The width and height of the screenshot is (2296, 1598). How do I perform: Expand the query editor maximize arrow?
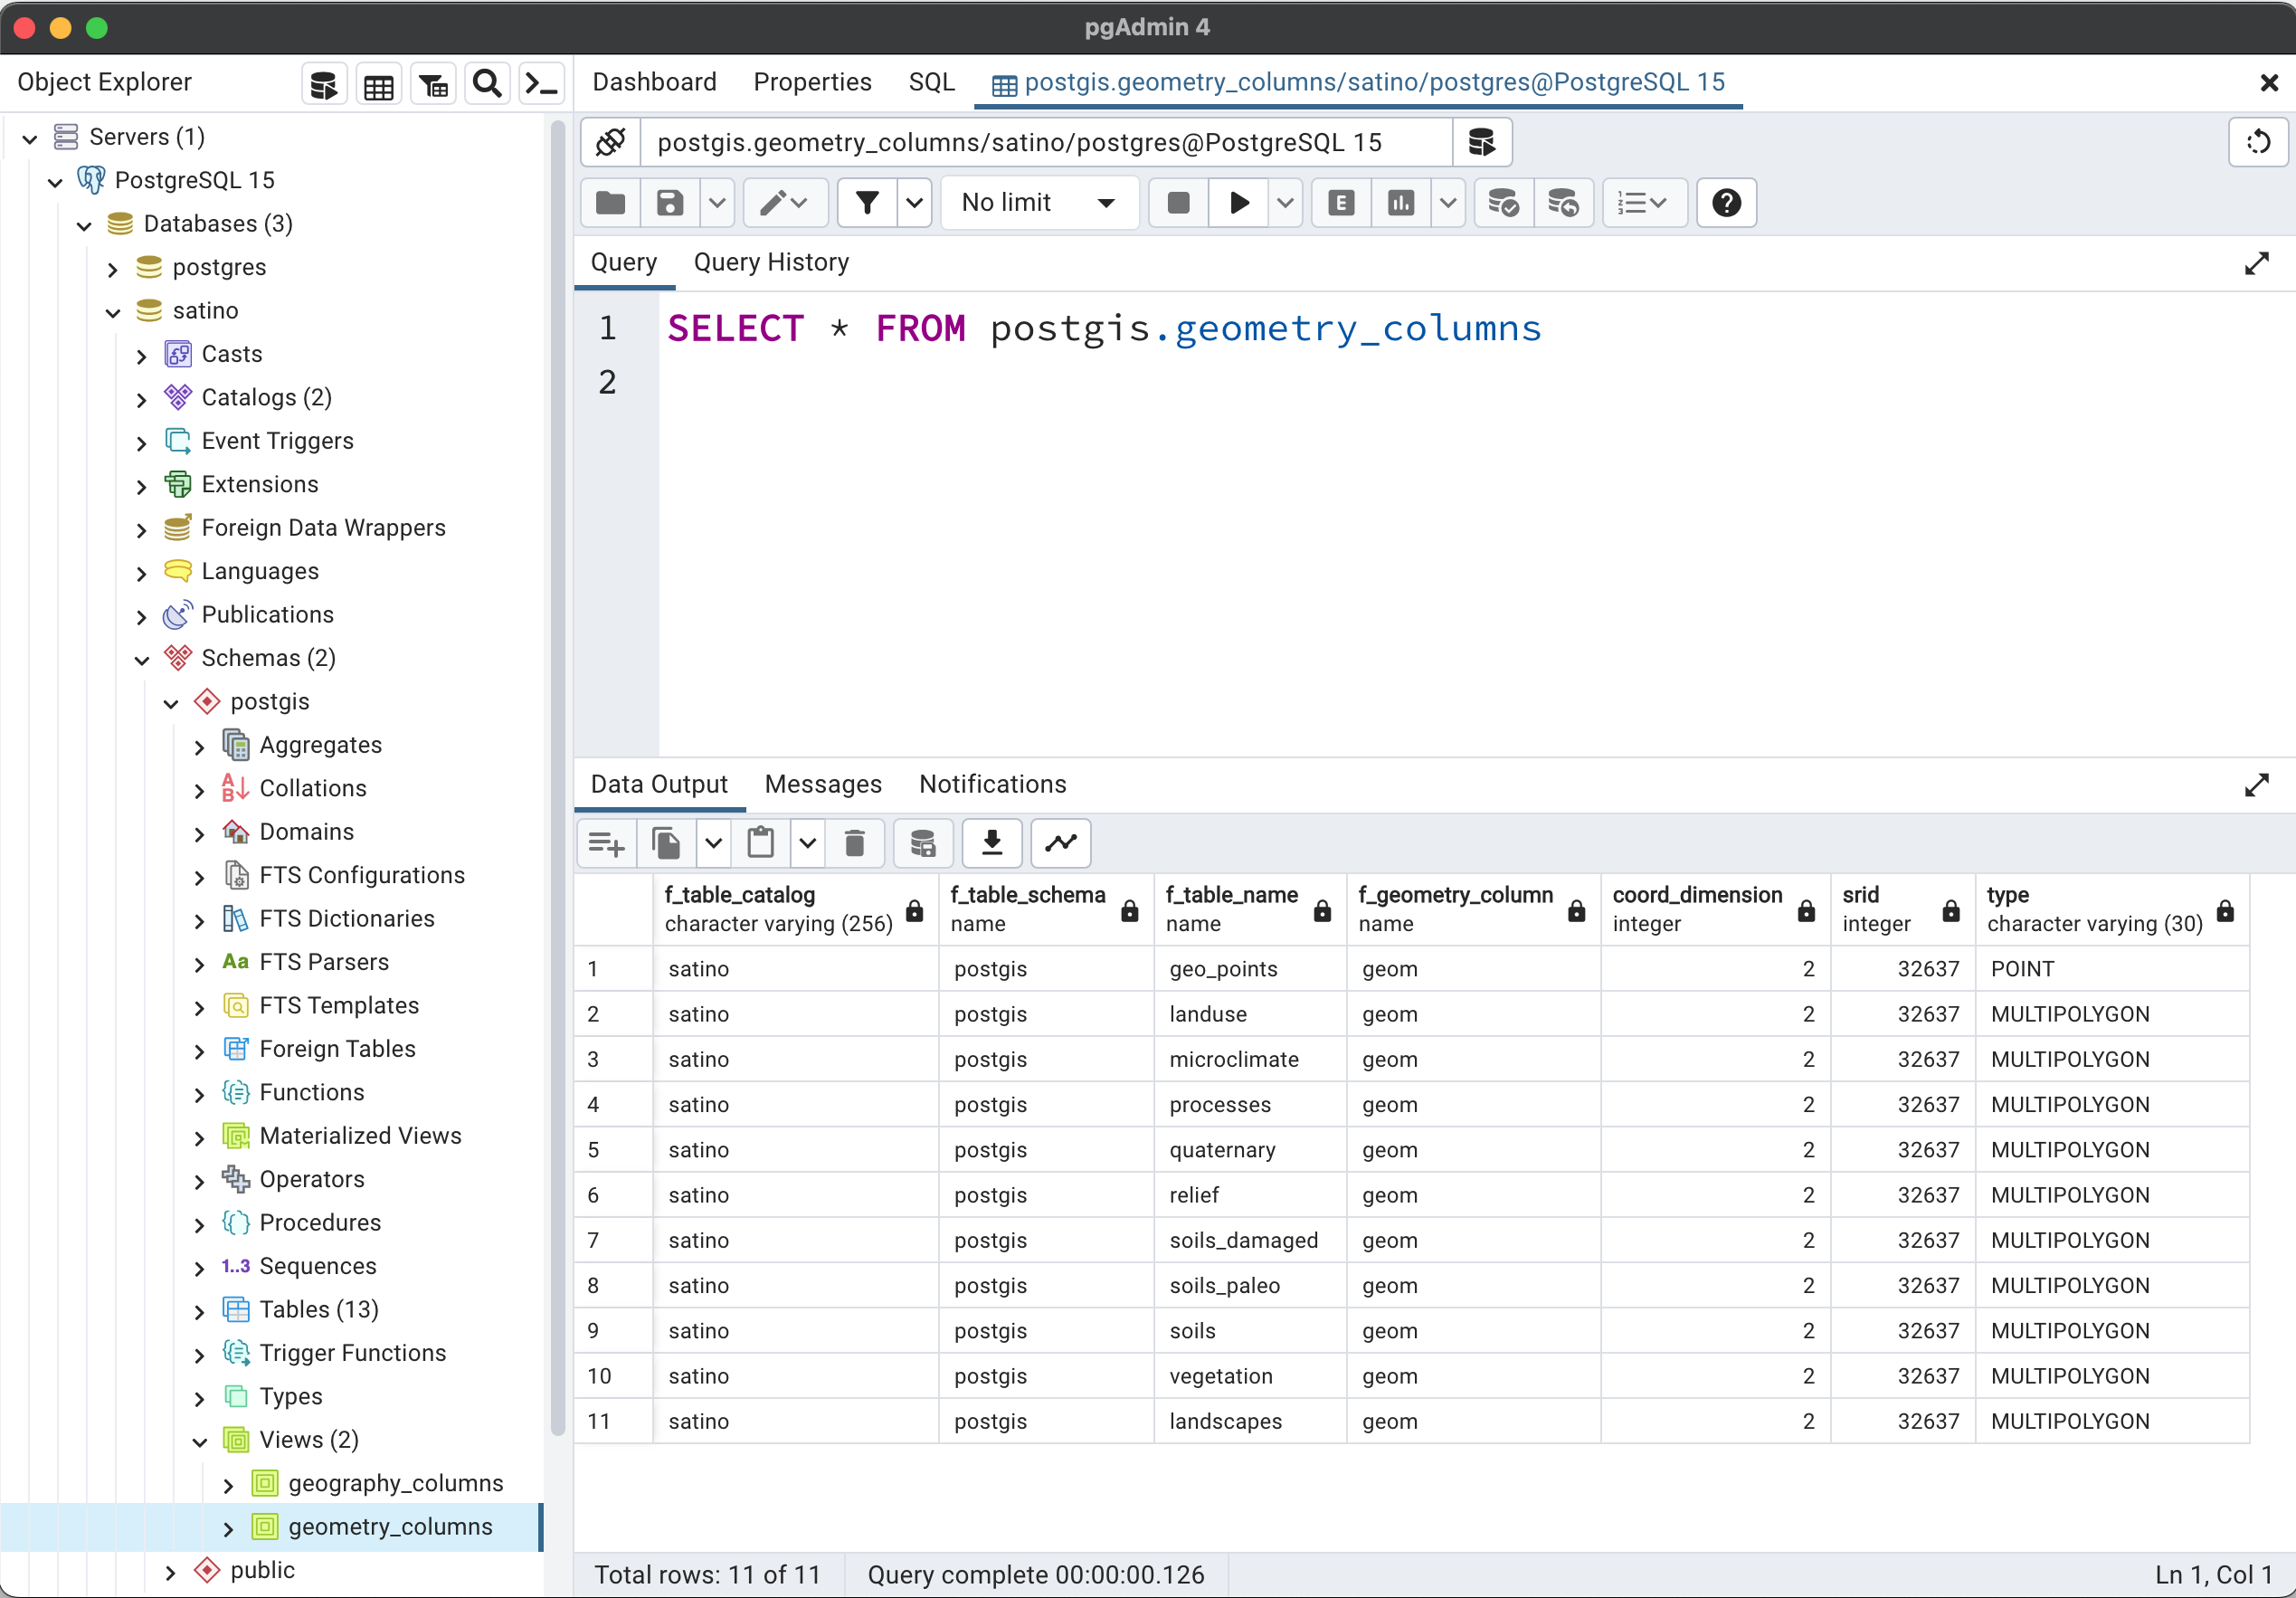(x=2256, y=264)
